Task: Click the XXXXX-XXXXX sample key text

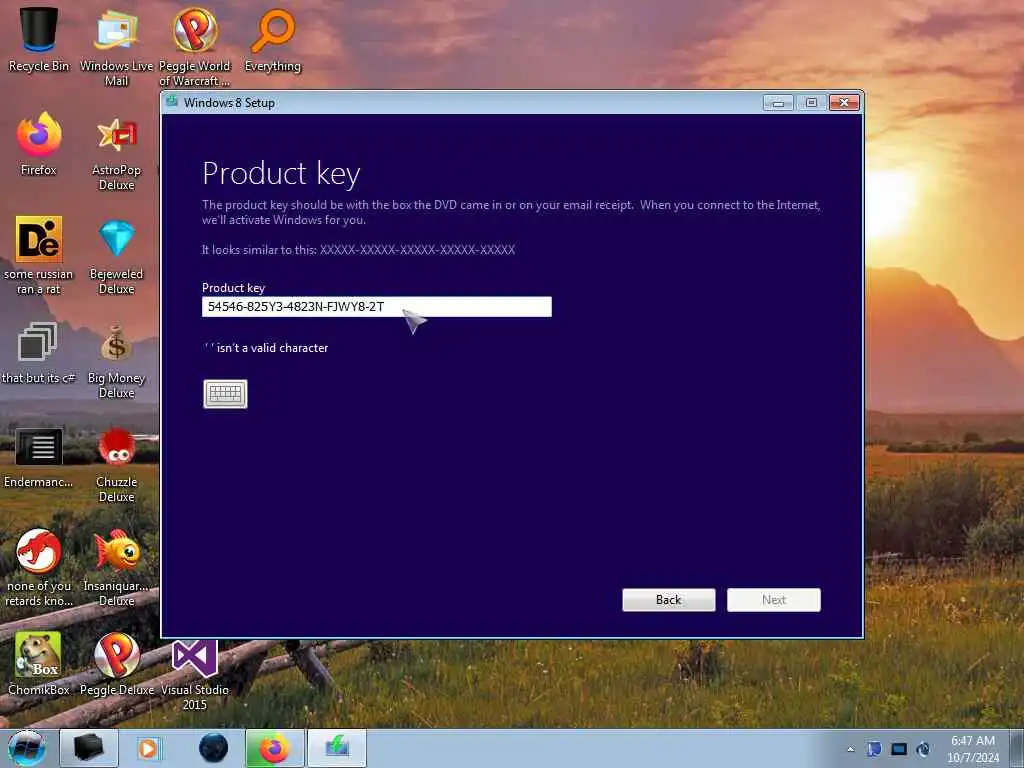Action: (x=417, y=249)
